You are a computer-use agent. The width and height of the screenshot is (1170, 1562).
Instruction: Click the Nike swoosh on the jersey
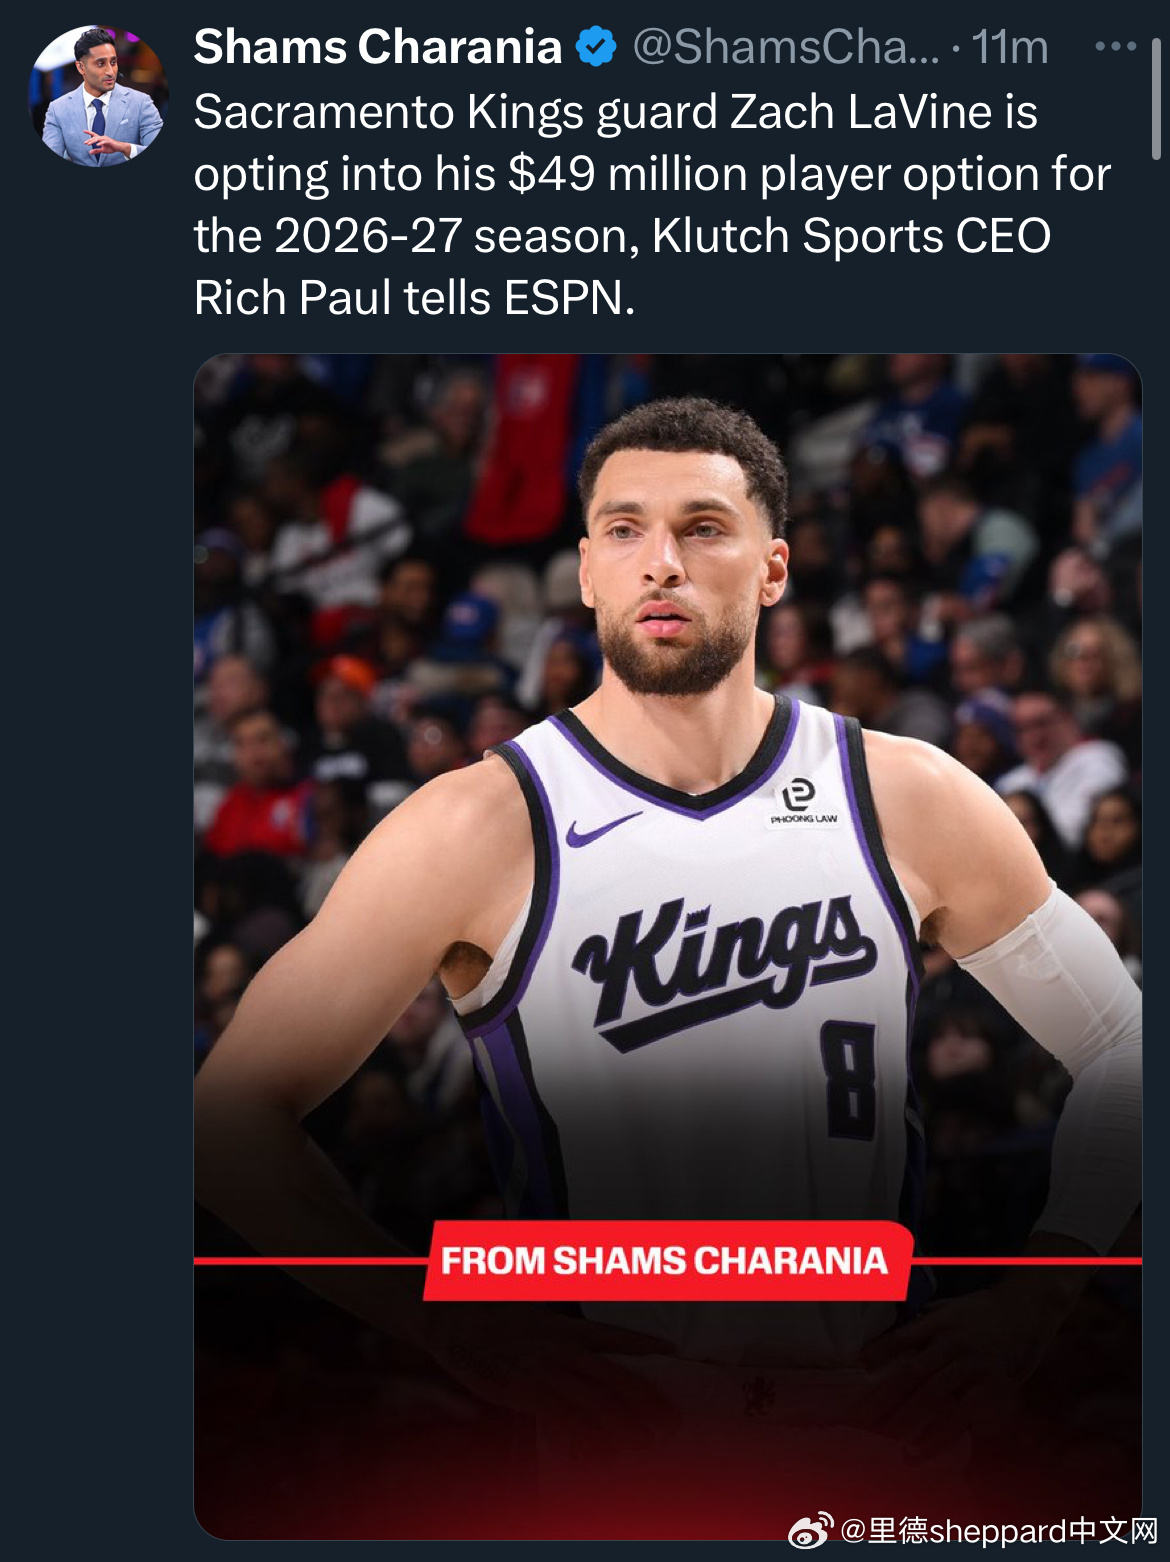point(601,830)
